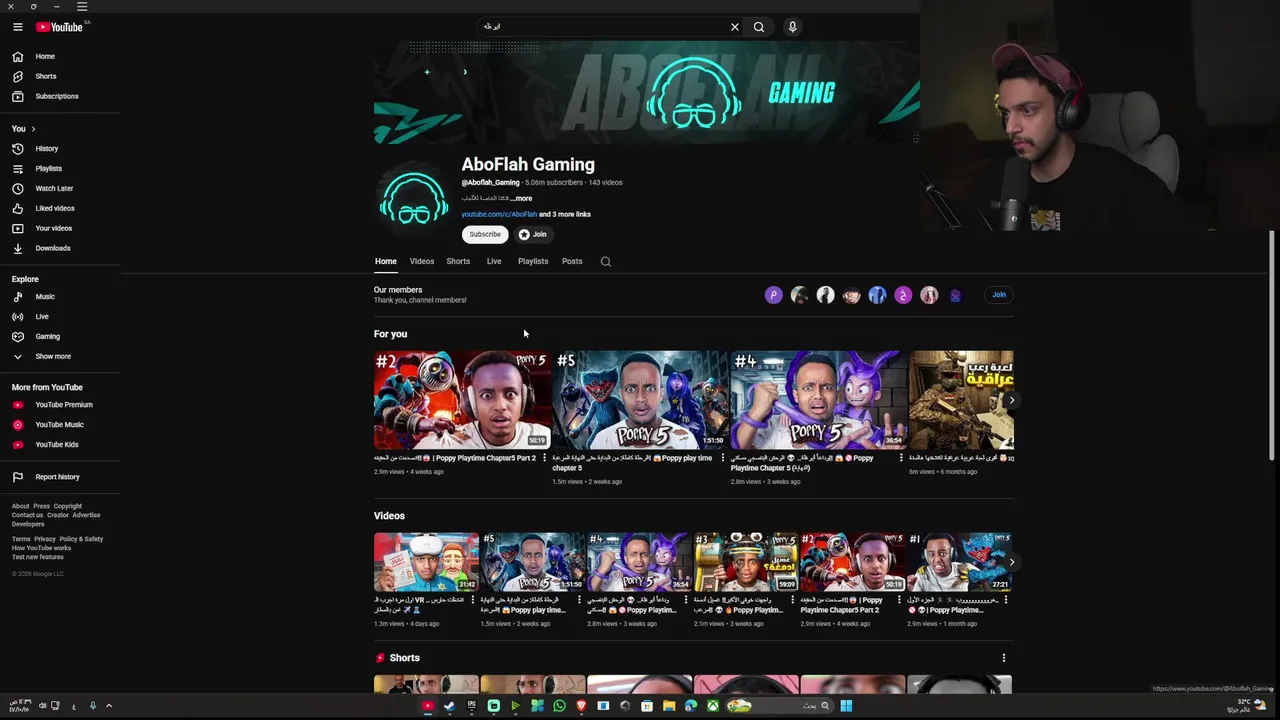Show next videos in For you carousel
The width and height of the screenshot is (1280, 720).
click(x=1011, y=400)
